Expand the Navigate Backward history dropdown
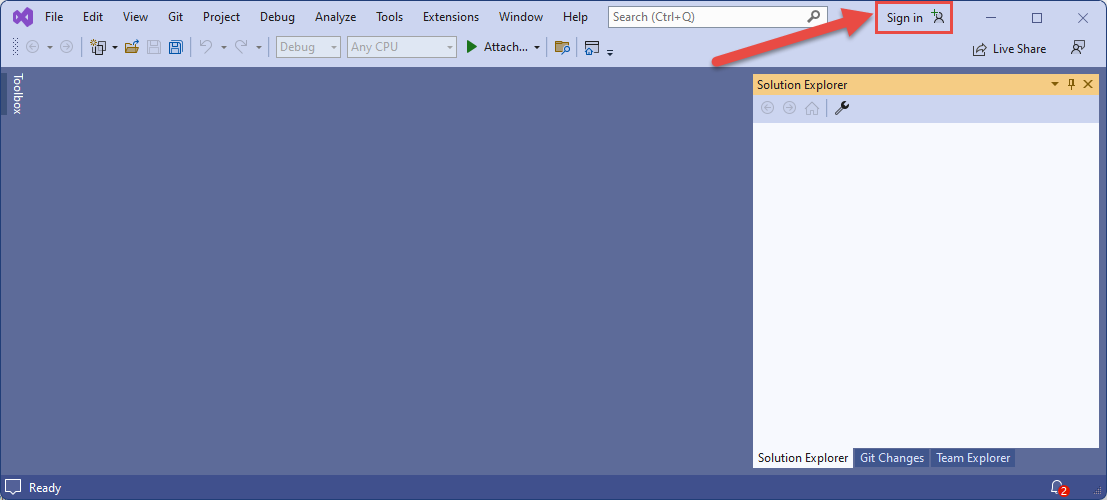Image resolution: width=1107 pixels, height=500 pixels. click(49, 47)
